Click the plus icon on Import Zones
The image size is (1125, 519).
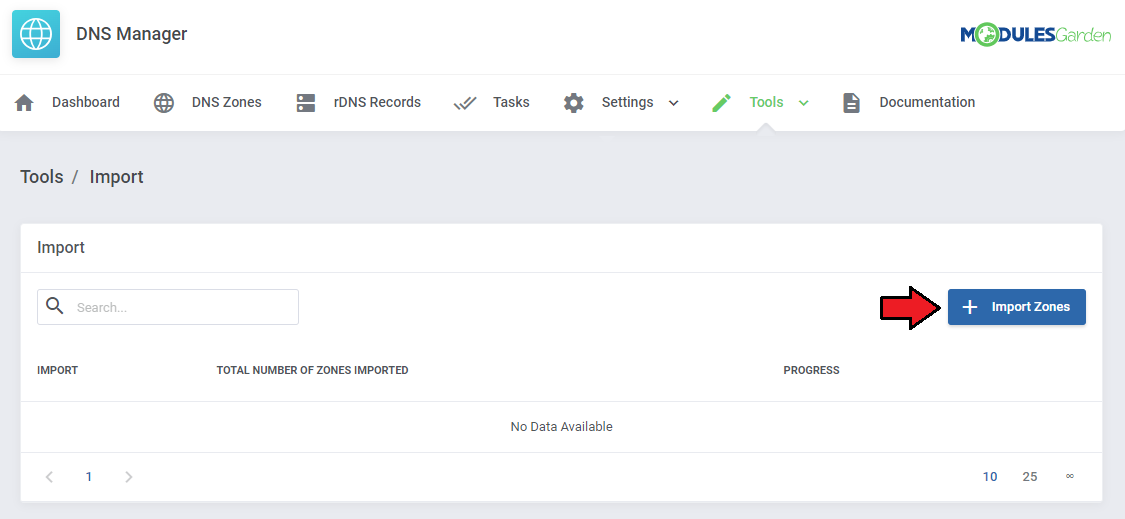pyautogui.click(x=969, y=307)
